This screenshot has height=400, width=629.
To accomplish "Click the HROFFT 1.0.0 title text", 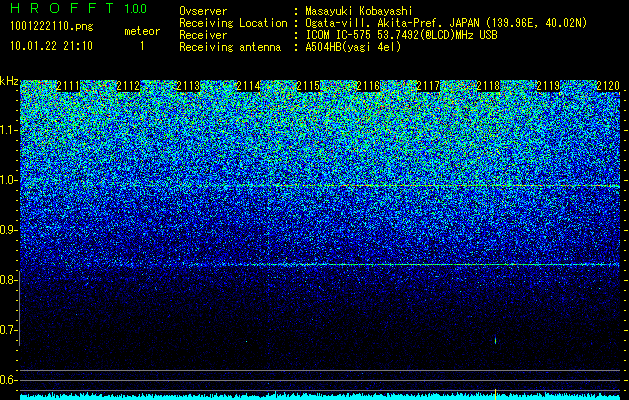I will pos(79,8).
